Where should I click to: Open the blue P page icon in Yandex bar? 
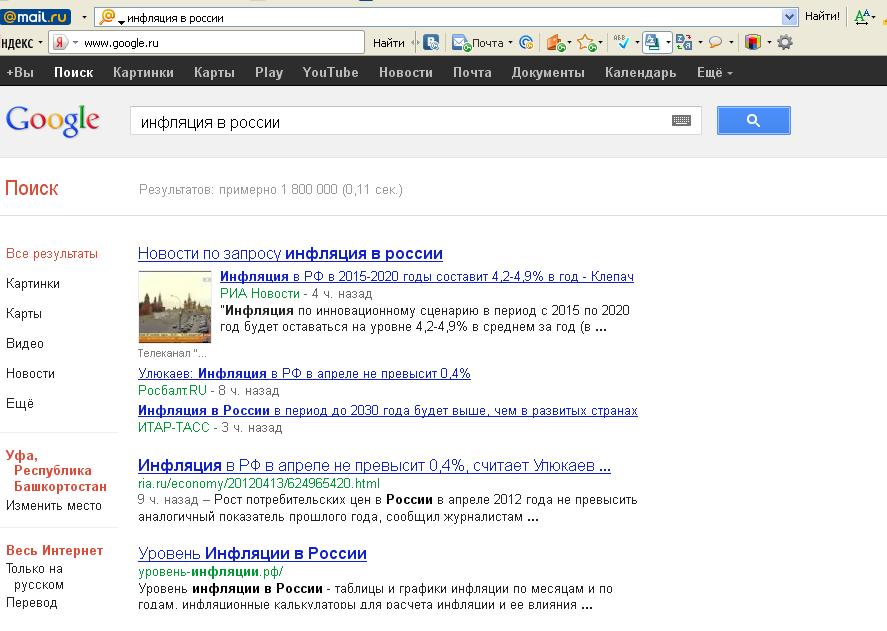(x=432, y=42)
